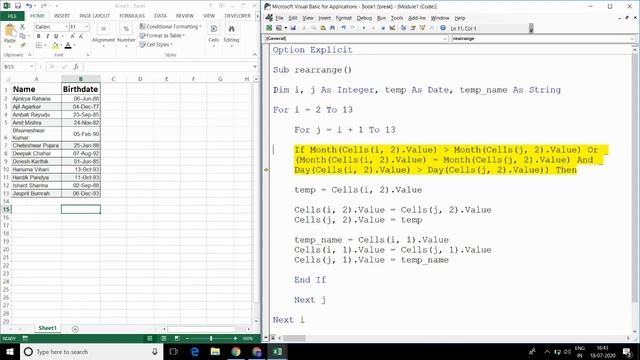
Task: Toggle Bold formatting
Action: [x=39, y=36]
